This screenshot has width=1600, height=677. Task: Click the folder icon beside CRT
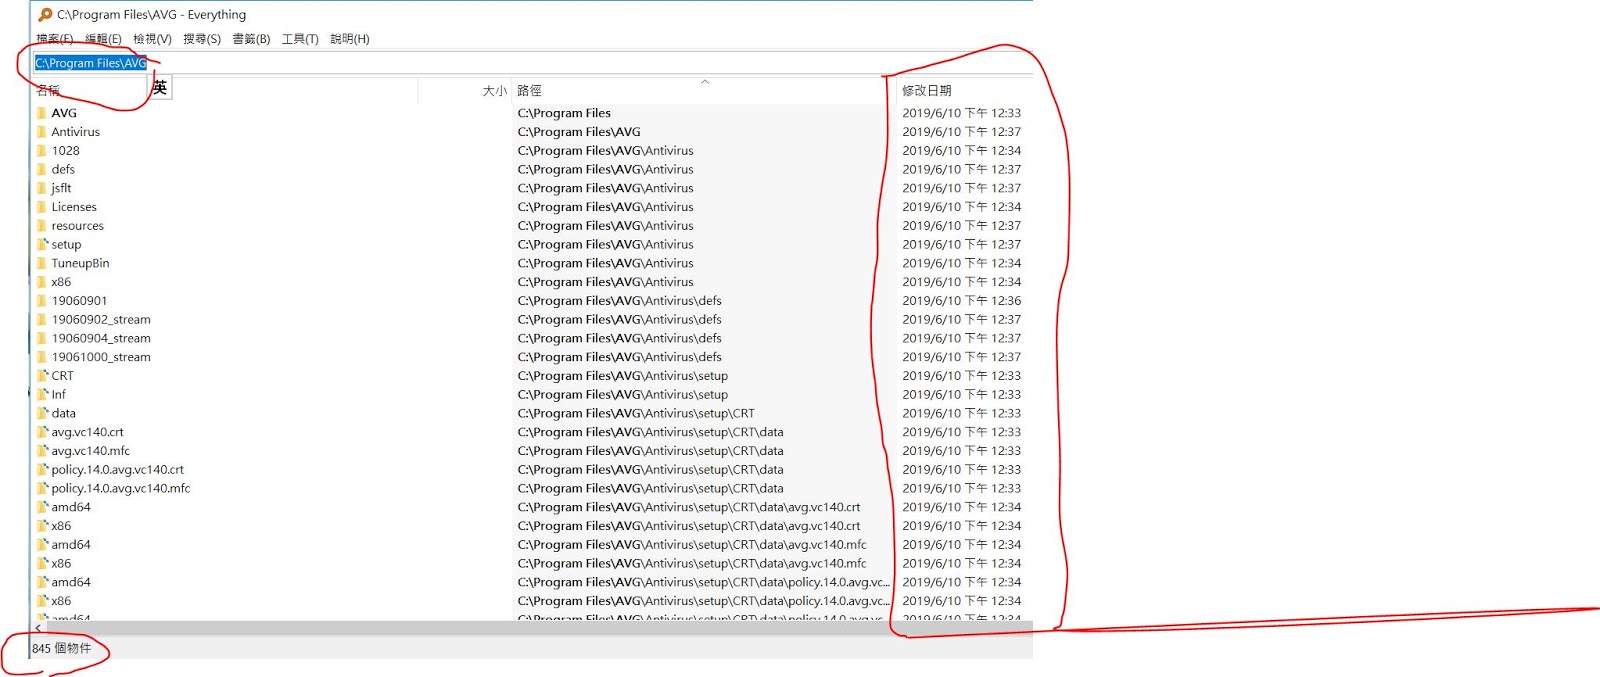pyautogui.click(x=42, y=376)
